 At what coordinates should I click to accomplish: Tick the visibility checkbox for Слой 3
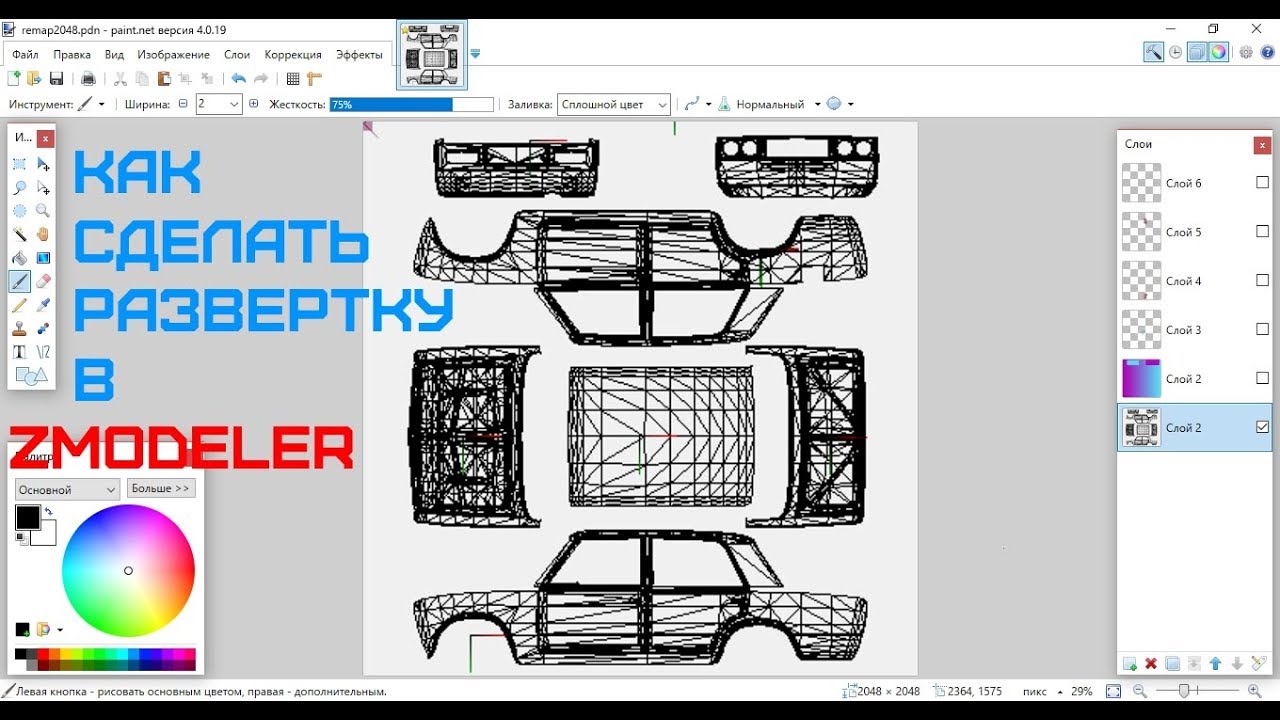point(1262,330)
